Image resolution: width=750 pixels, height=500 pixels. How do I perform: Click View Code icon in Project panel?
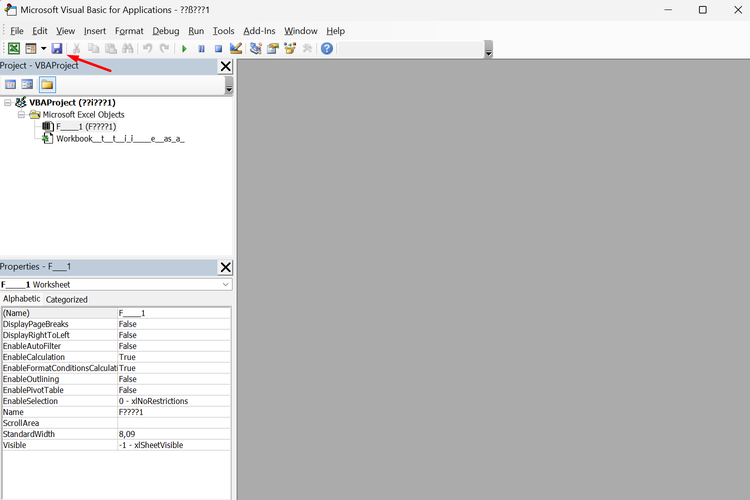pyautogui.click(x=11, y=85)
